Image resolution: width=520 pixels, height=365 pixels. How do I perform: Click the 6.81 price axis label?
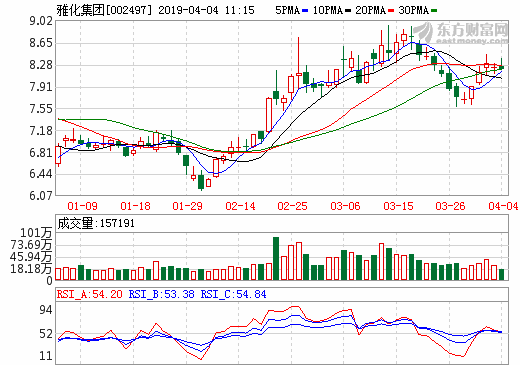tap(41, 153)
